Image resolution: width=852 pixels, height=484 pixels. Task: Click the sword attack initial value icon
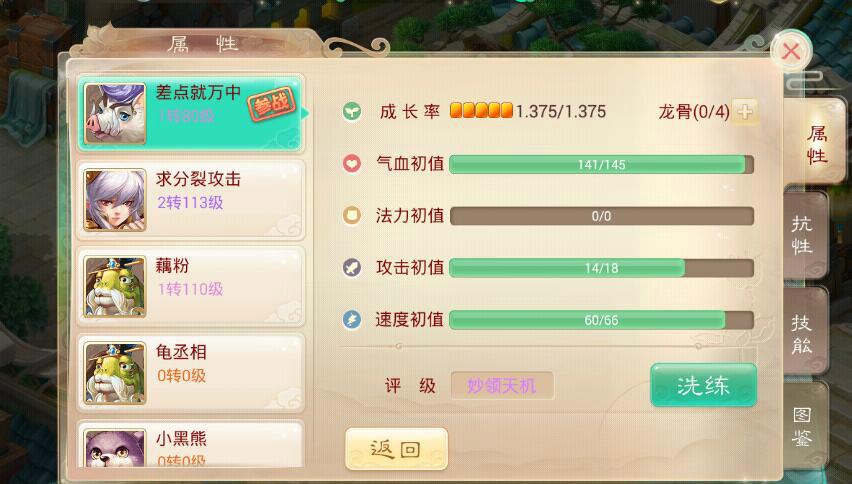(x=352, y=268)
